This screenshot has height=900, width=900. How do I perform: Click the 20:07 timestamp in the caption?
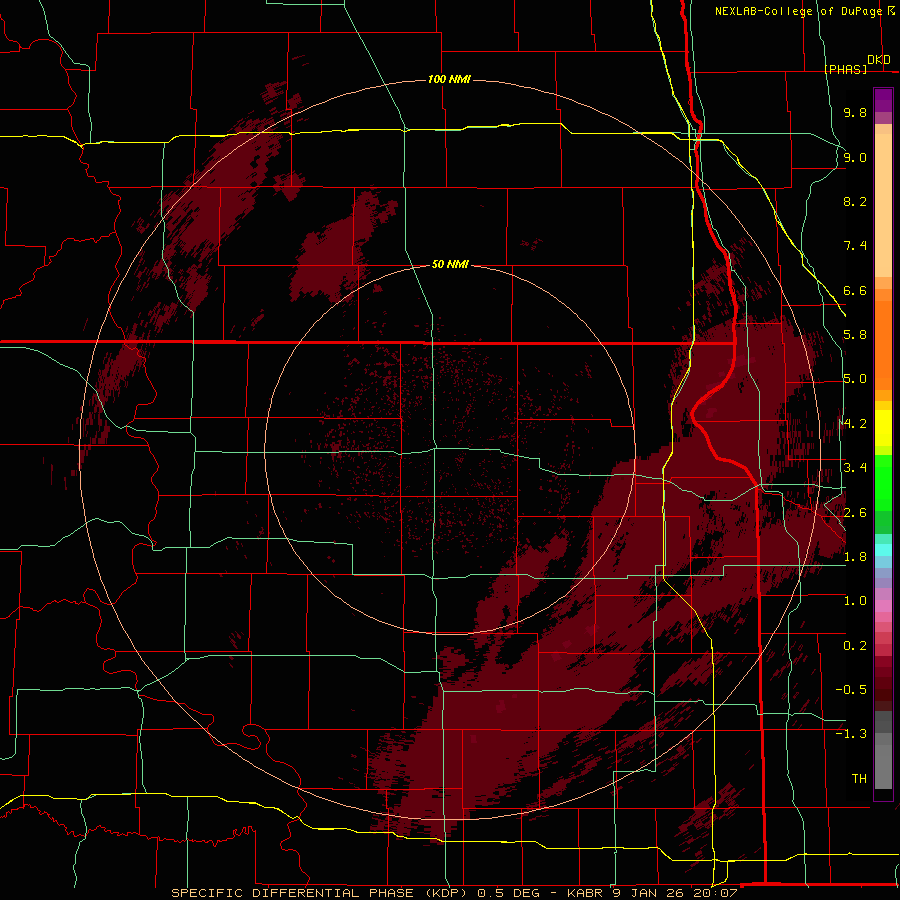pos(716,893)
